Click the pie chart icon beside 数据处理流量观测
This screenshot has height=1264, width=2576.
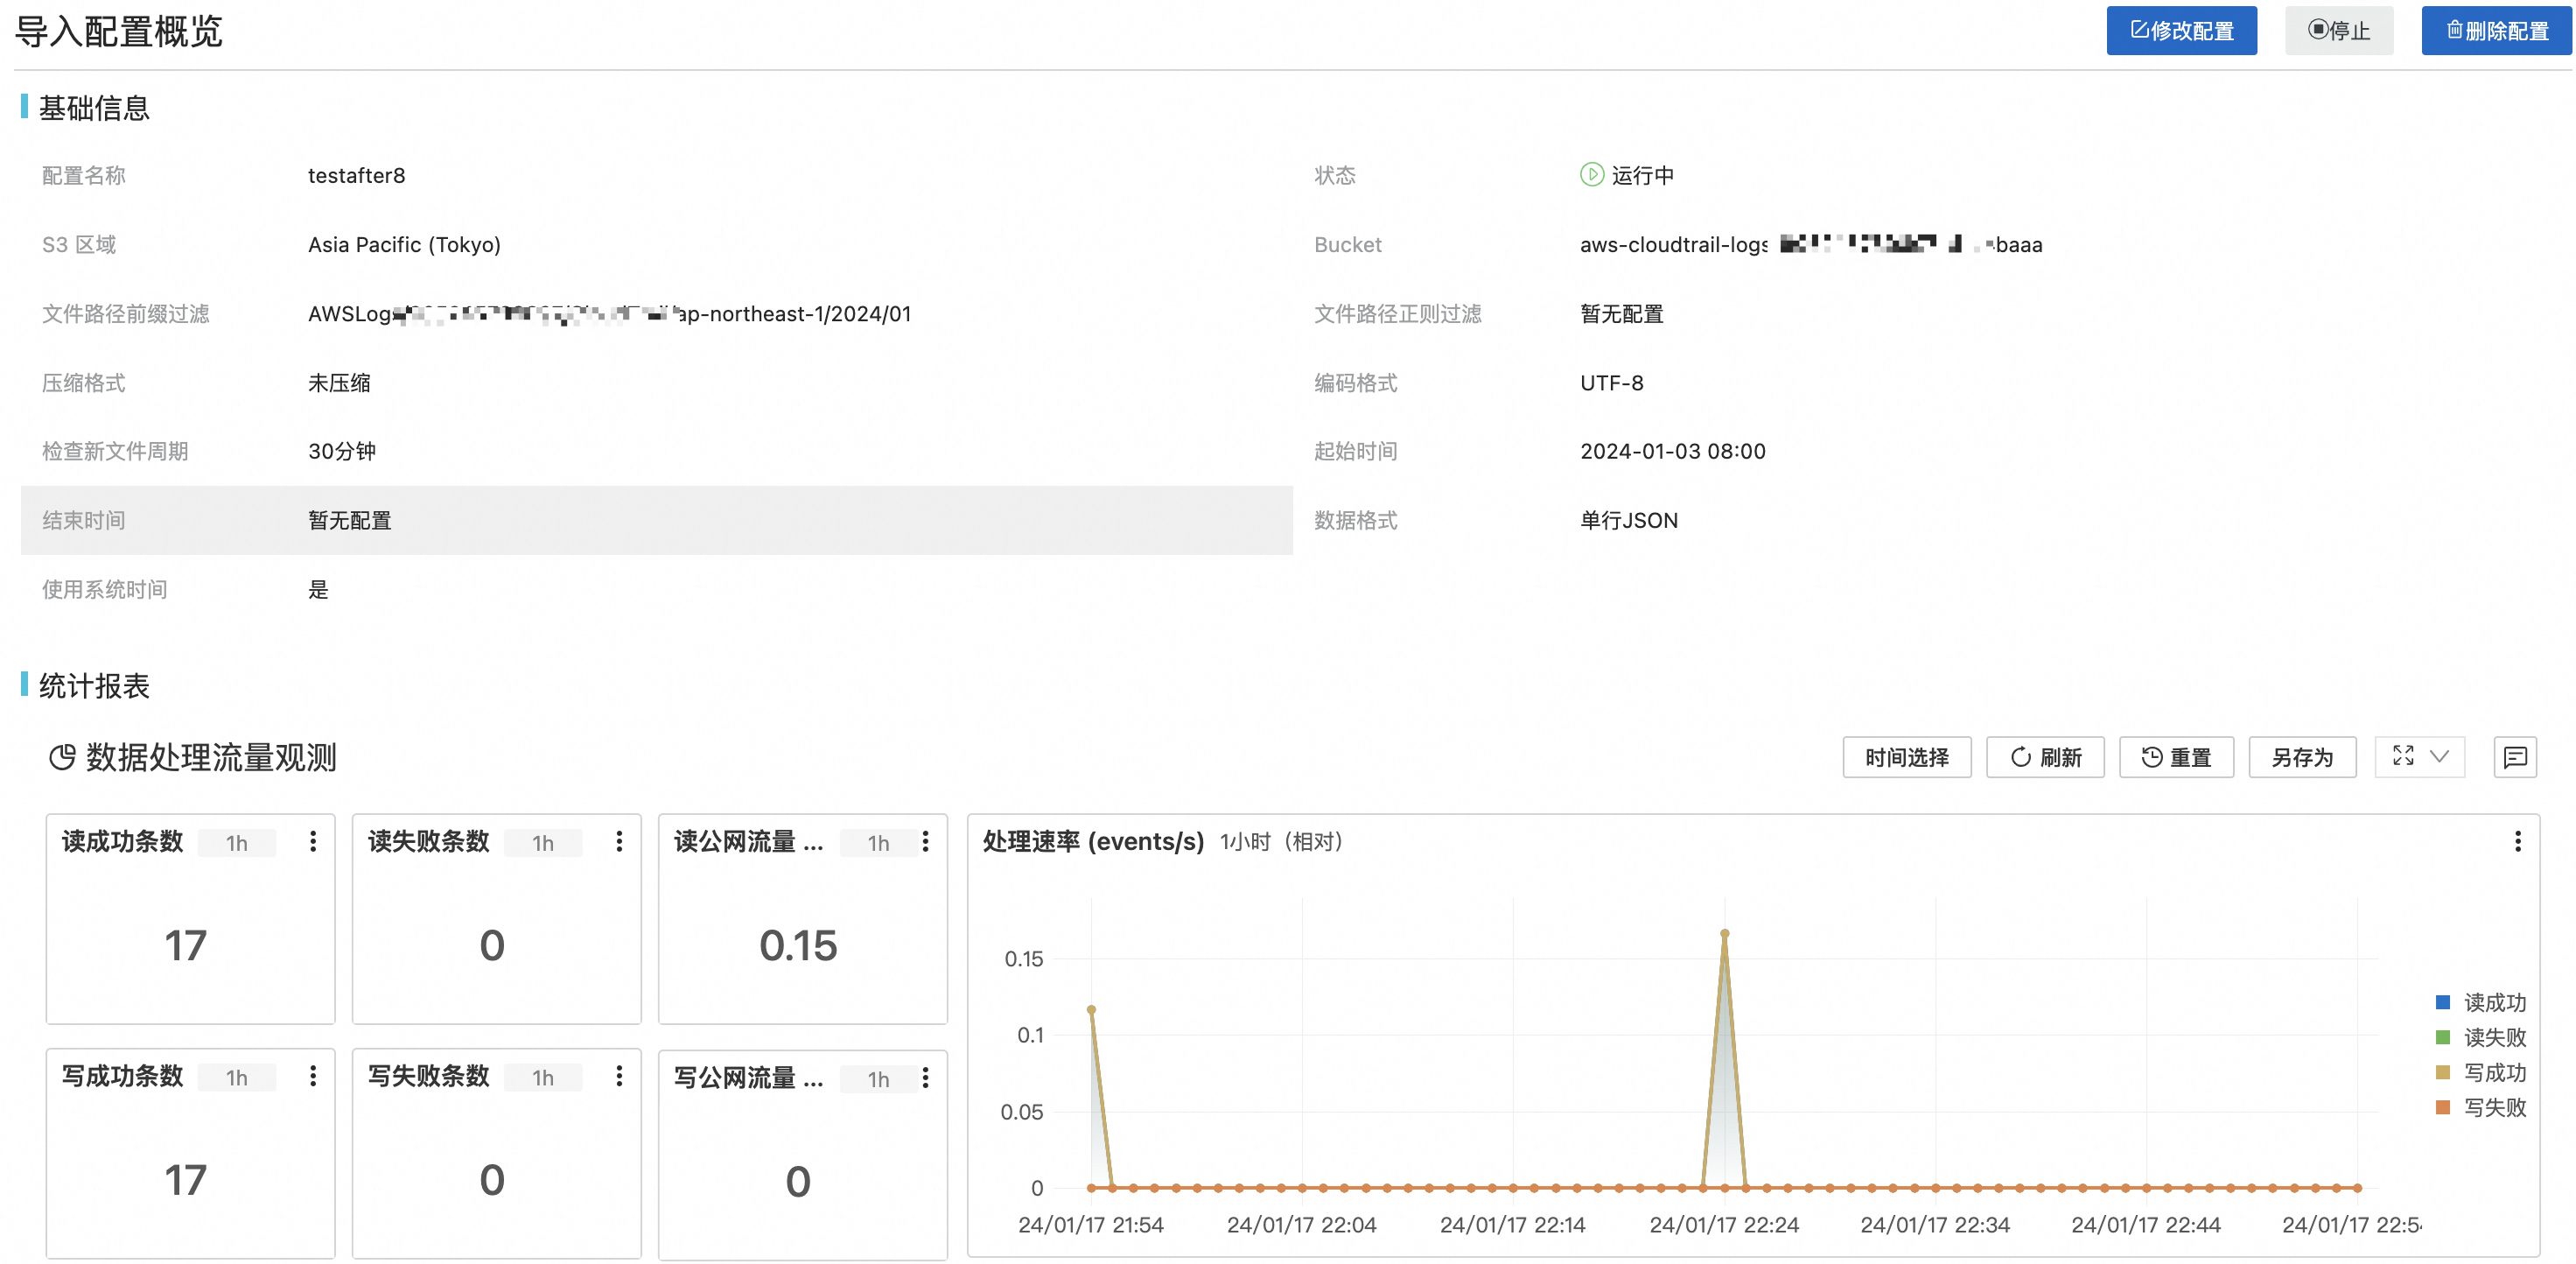(62, 757)
